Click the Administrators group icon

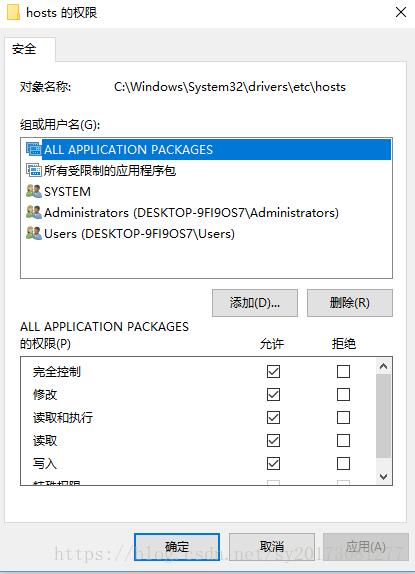pyautogui.click(x=34, y=212)
